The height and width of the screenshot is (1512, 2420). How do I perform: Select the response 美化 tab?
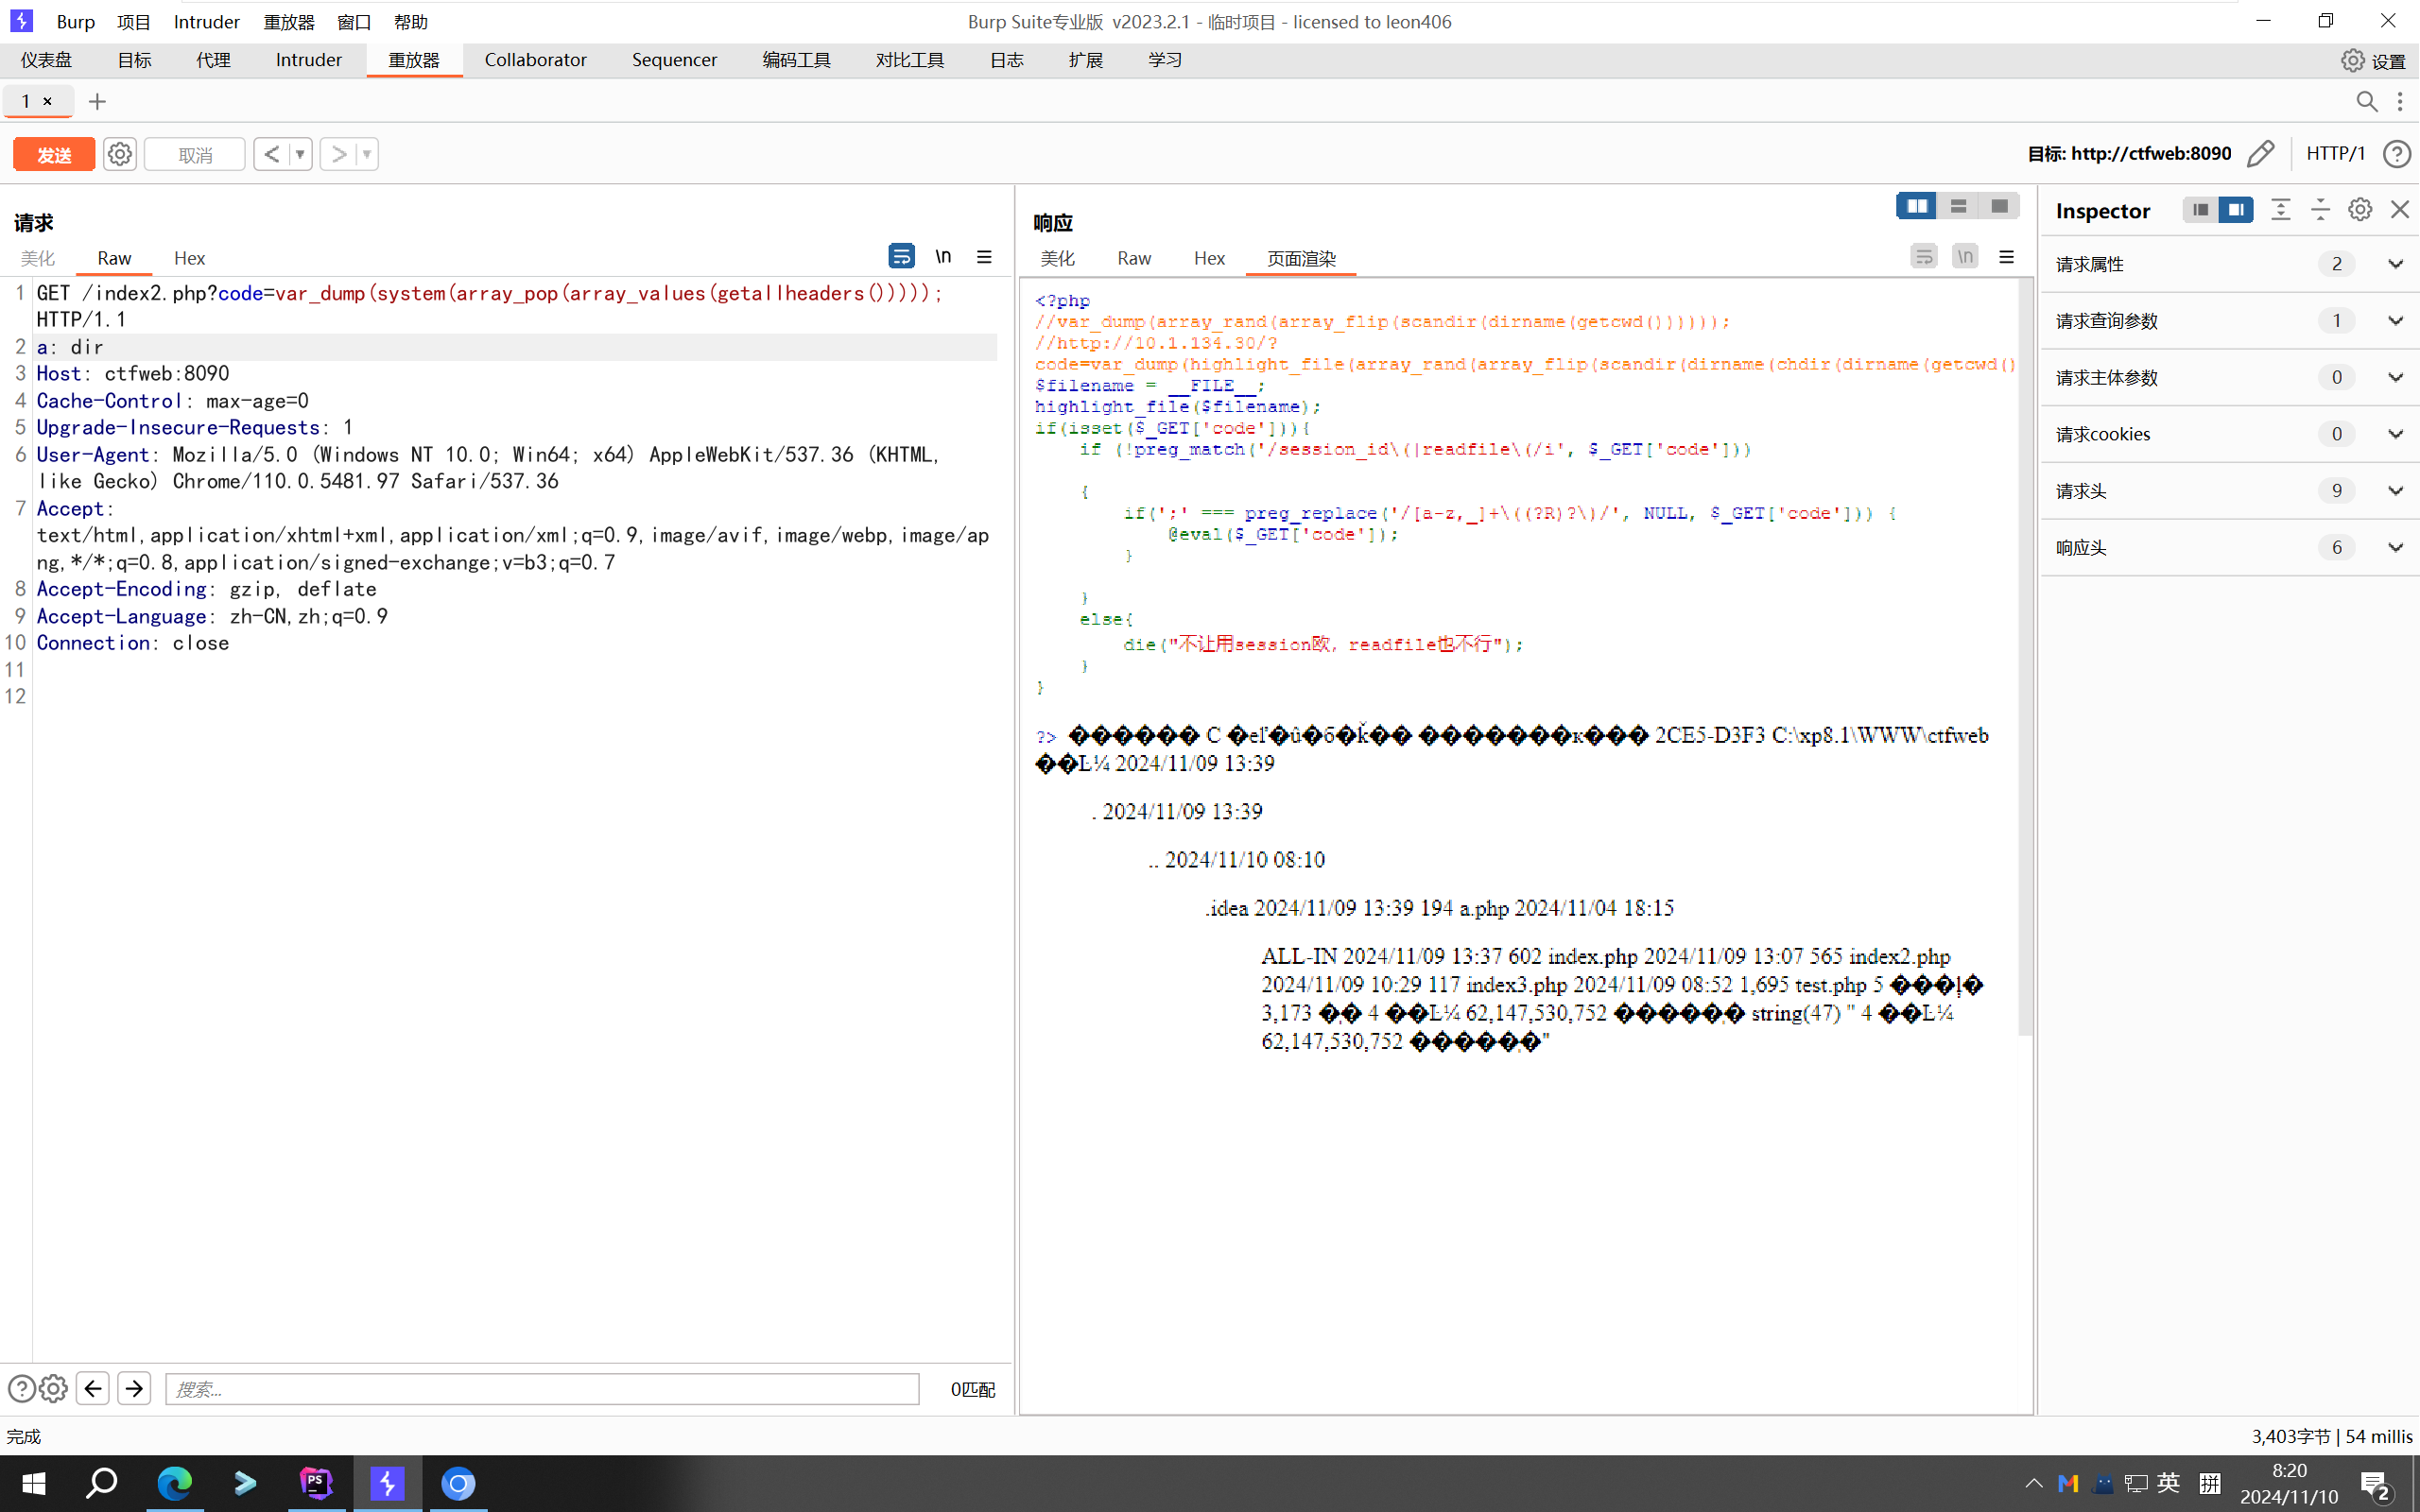1057,258
